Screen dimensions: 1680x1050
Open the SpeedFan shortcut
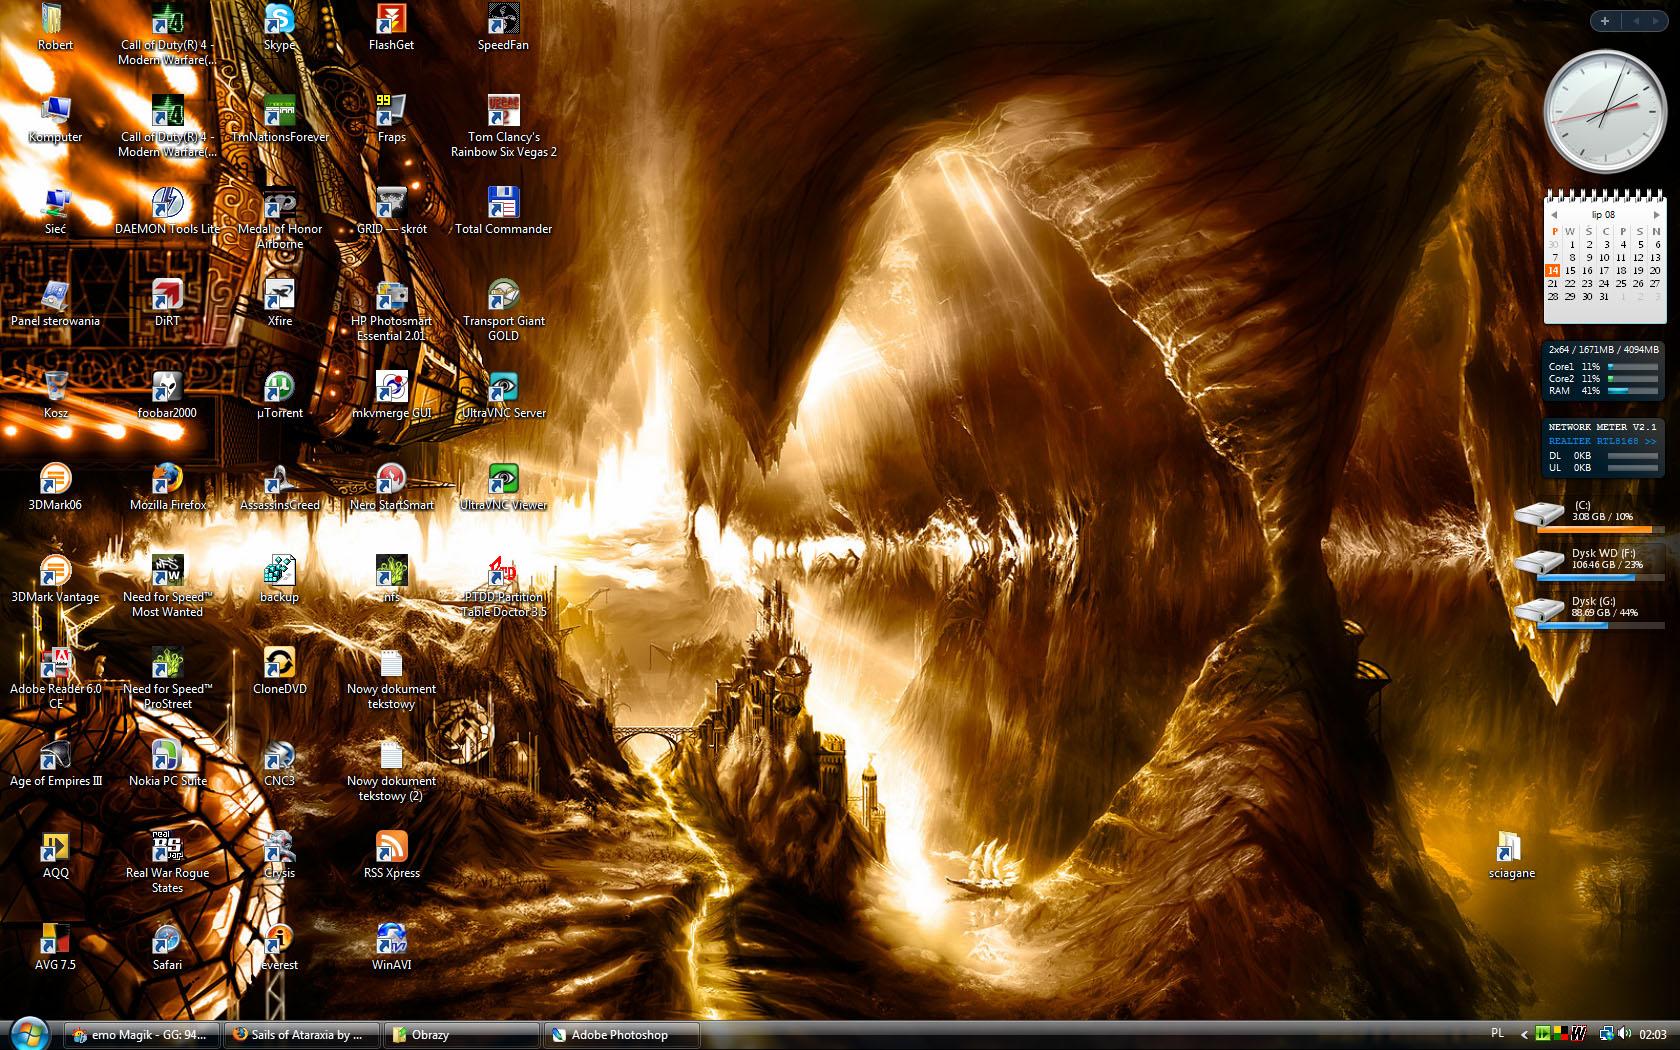pyautogui.click(x=503, y=28)
